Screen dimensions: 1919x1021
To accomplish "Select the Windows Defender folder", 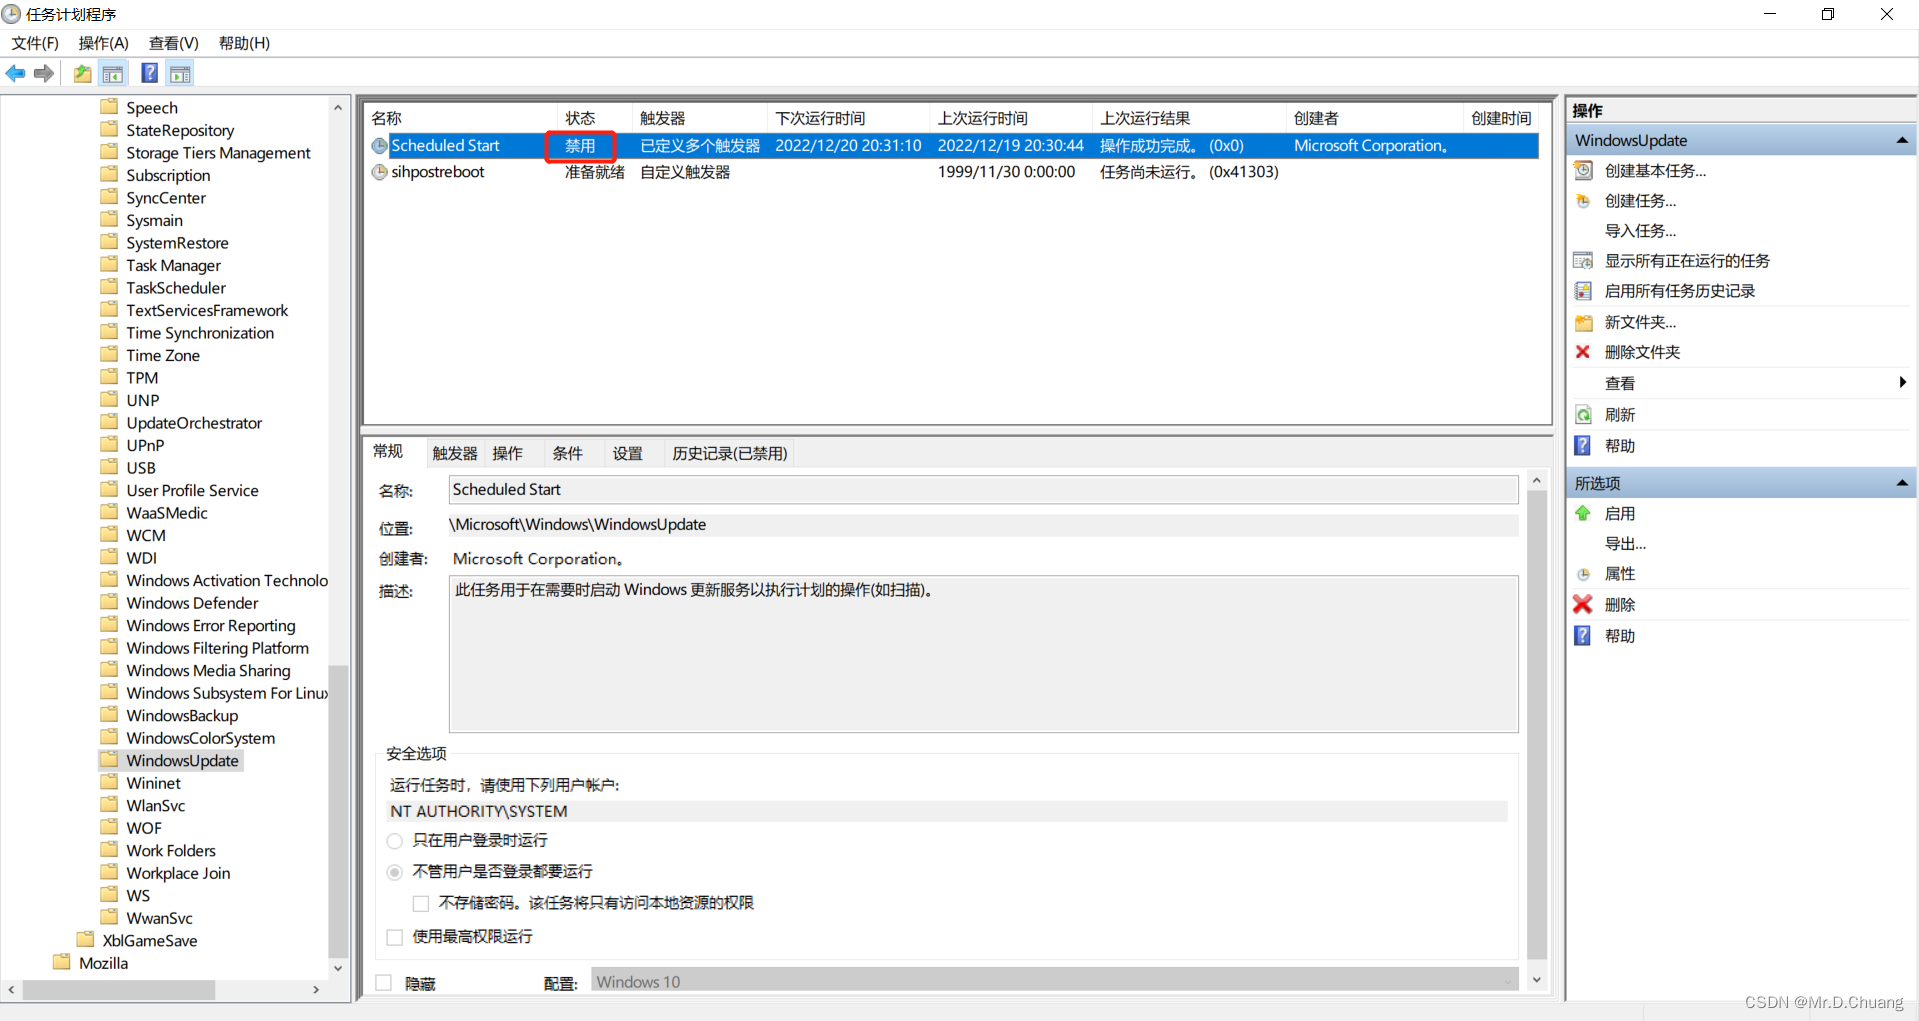I will pos(192,603).
